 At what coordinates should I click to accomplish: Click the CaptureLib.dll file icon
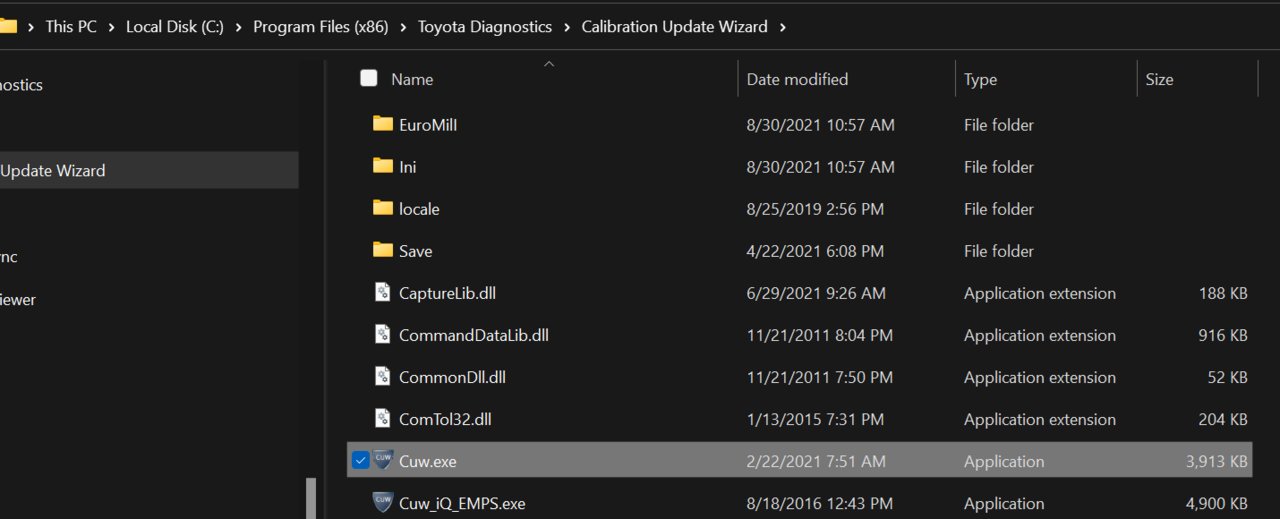(x=382, y=292)
